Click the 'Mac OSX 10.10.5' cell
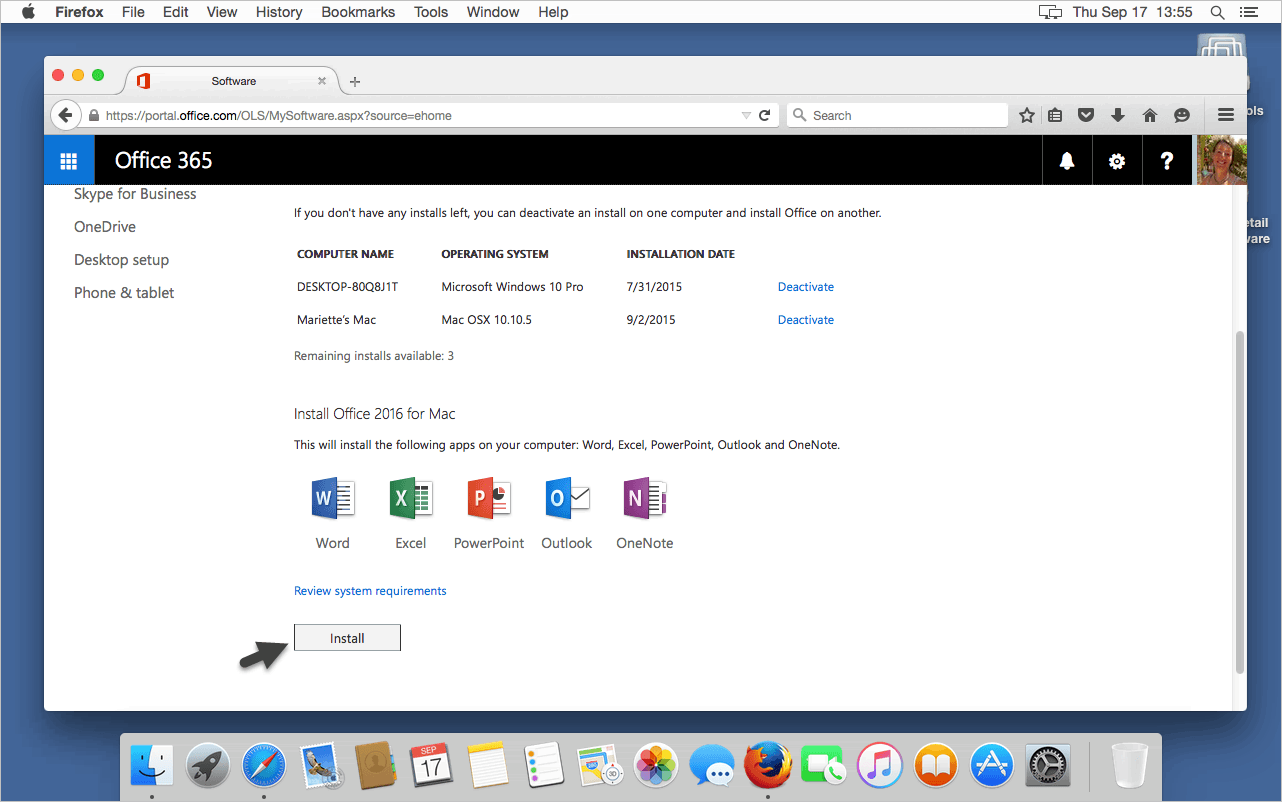Viewport: 1282px width, 802px height. (486, 320)
